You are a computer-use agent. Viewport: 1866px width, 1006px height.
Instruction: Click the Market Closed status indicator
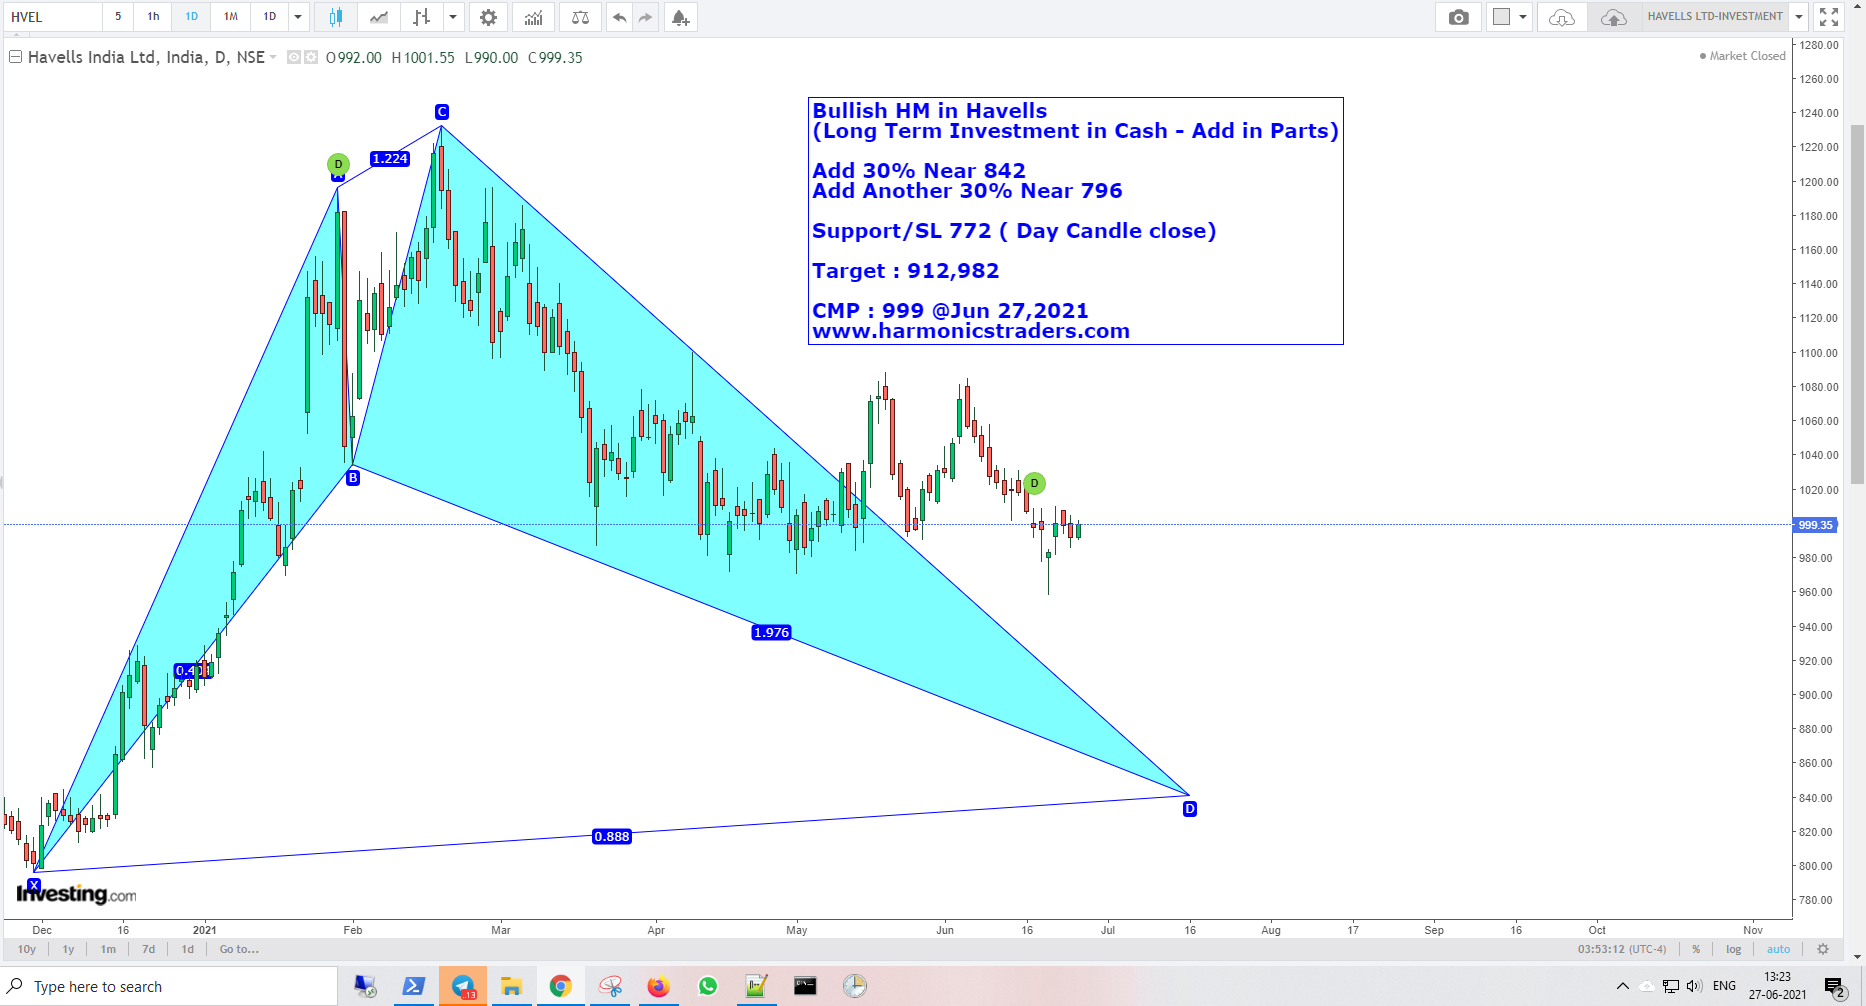click(1743, 56)
